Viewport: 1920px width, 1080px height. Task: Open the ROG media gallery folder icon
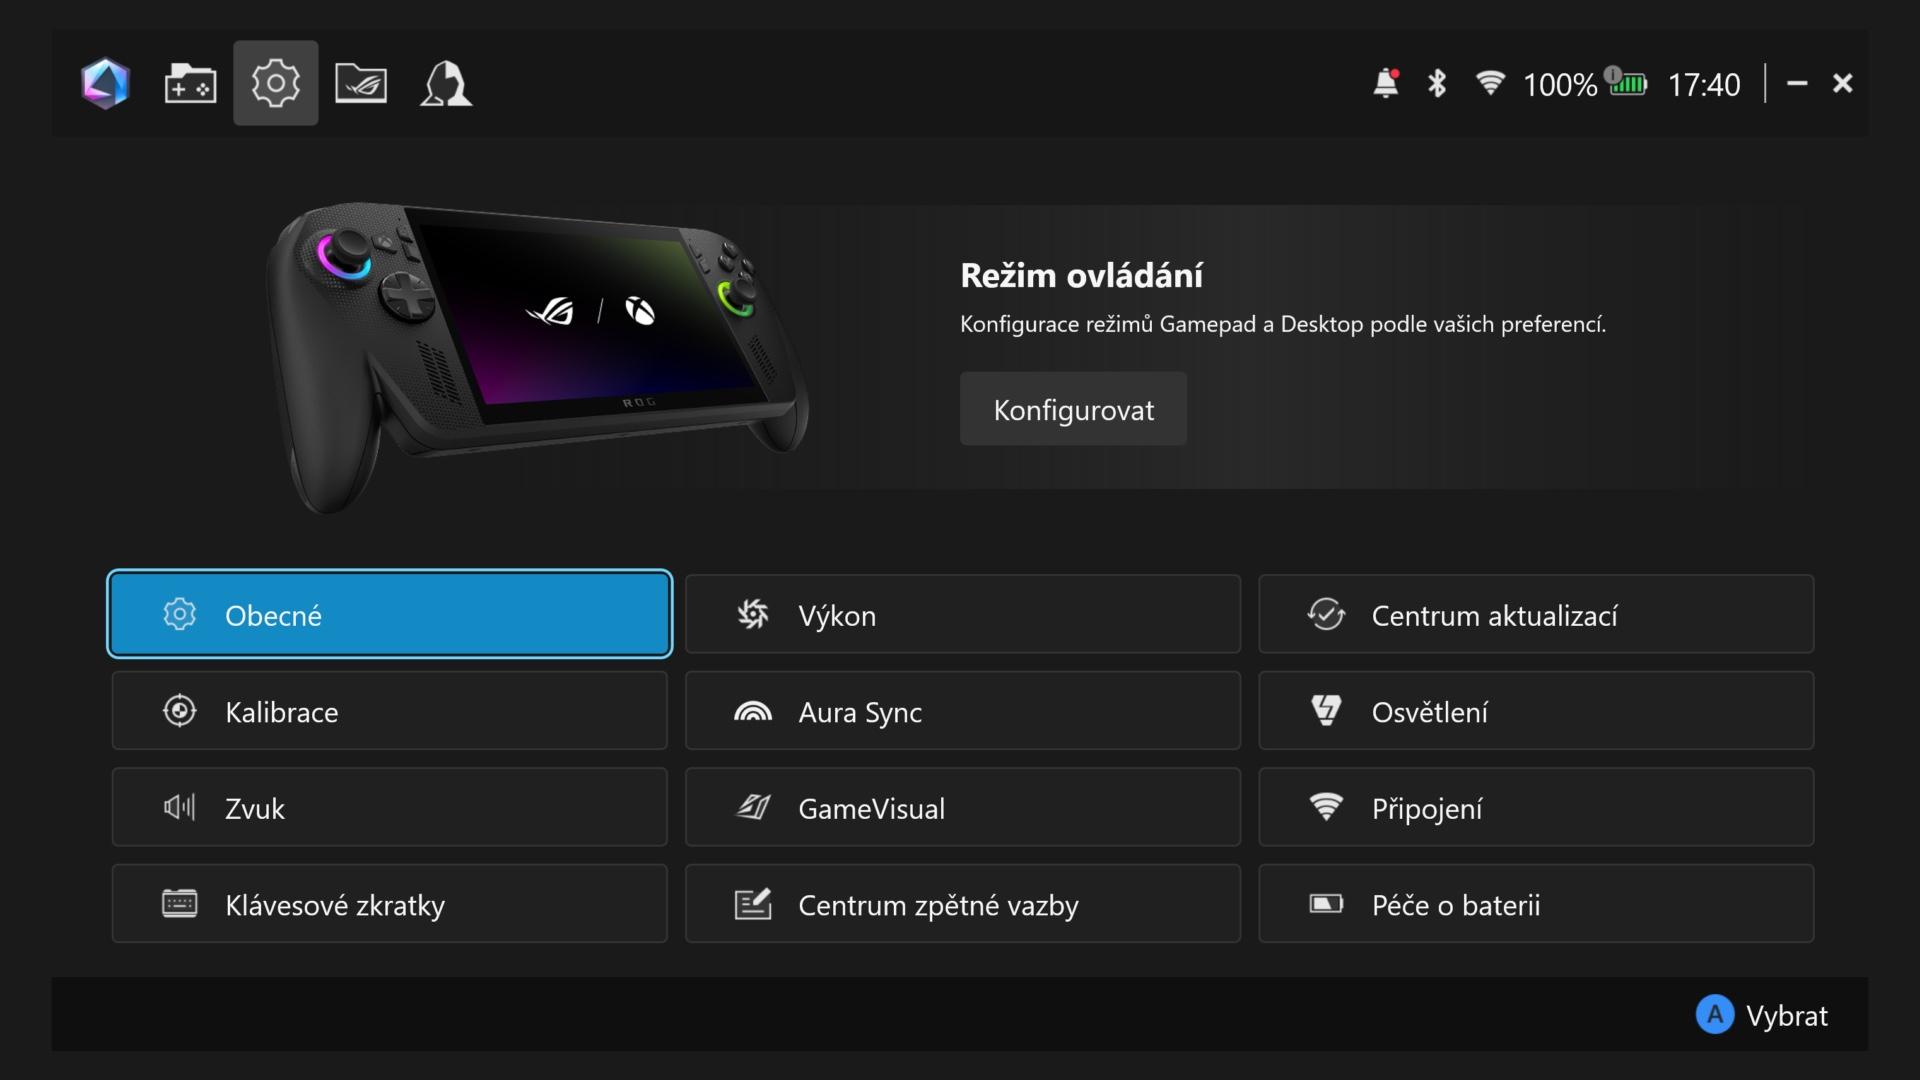point(361,83)
